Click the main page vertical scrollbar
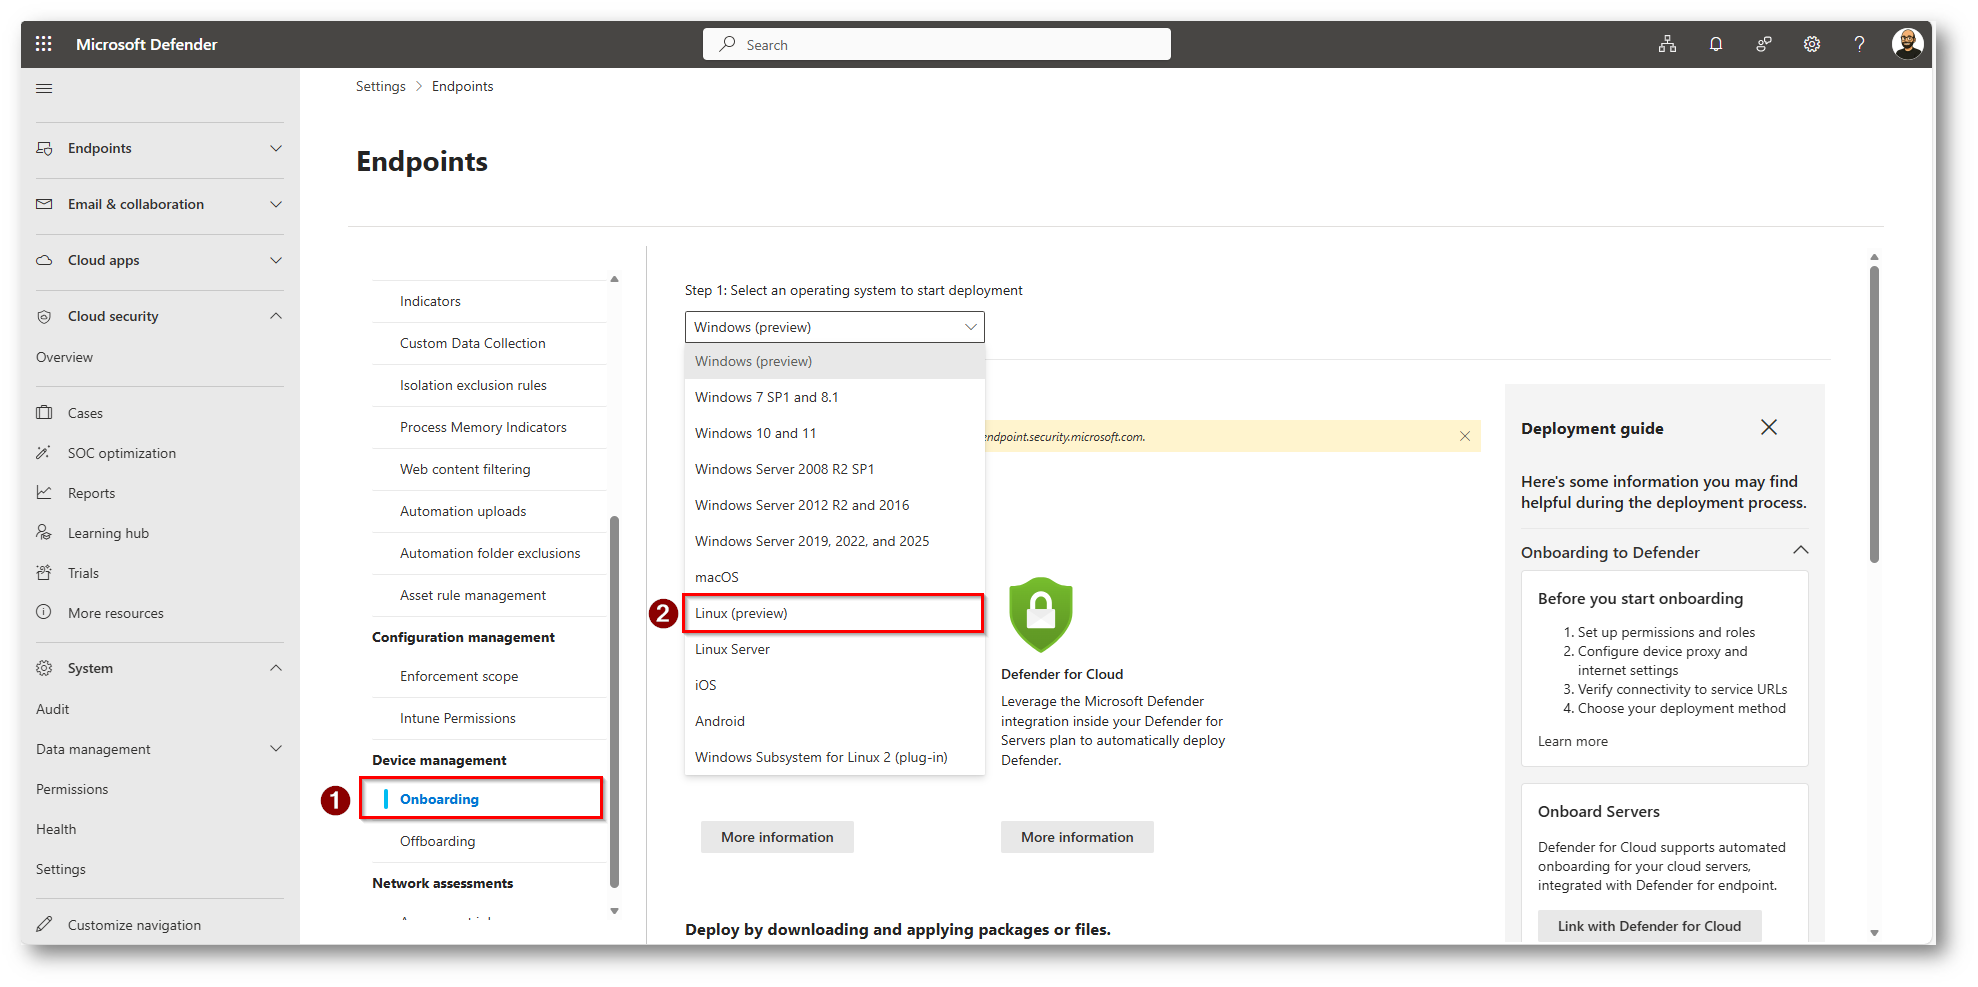 click(x=1874, y=414)
